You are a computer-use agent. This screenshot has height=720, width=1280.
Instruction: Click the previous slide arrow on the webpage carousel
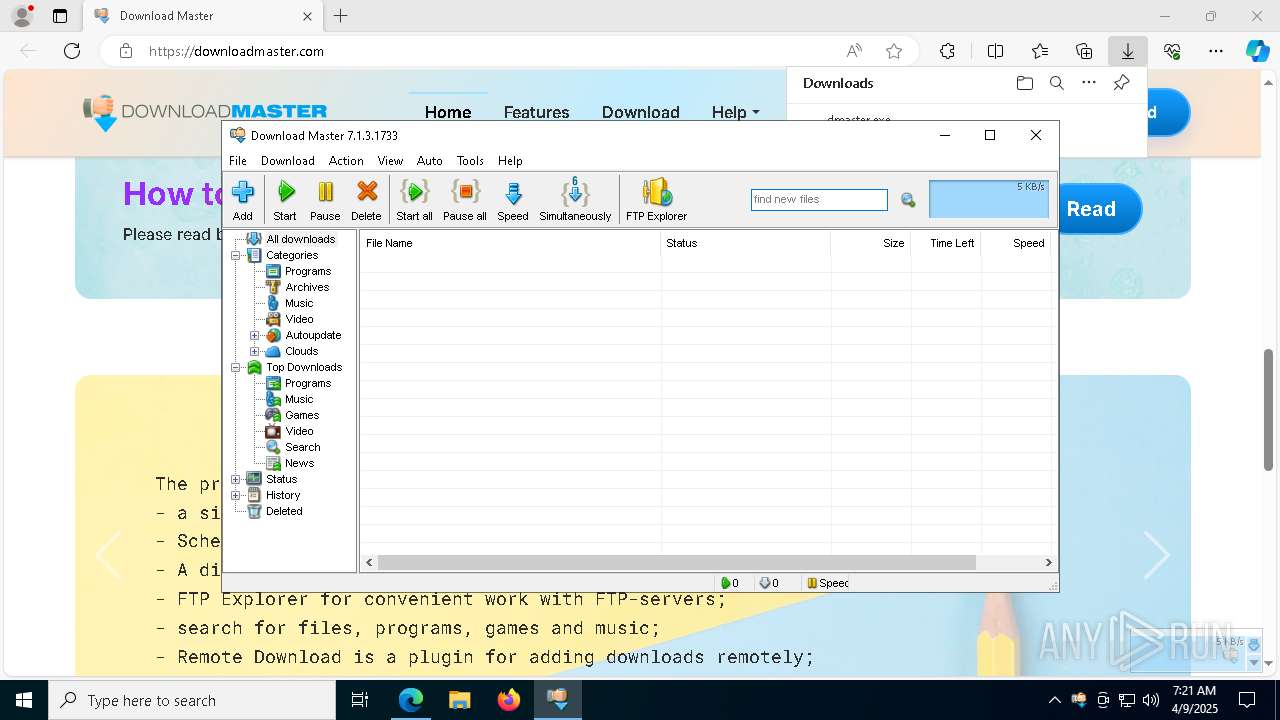(108, 555)
